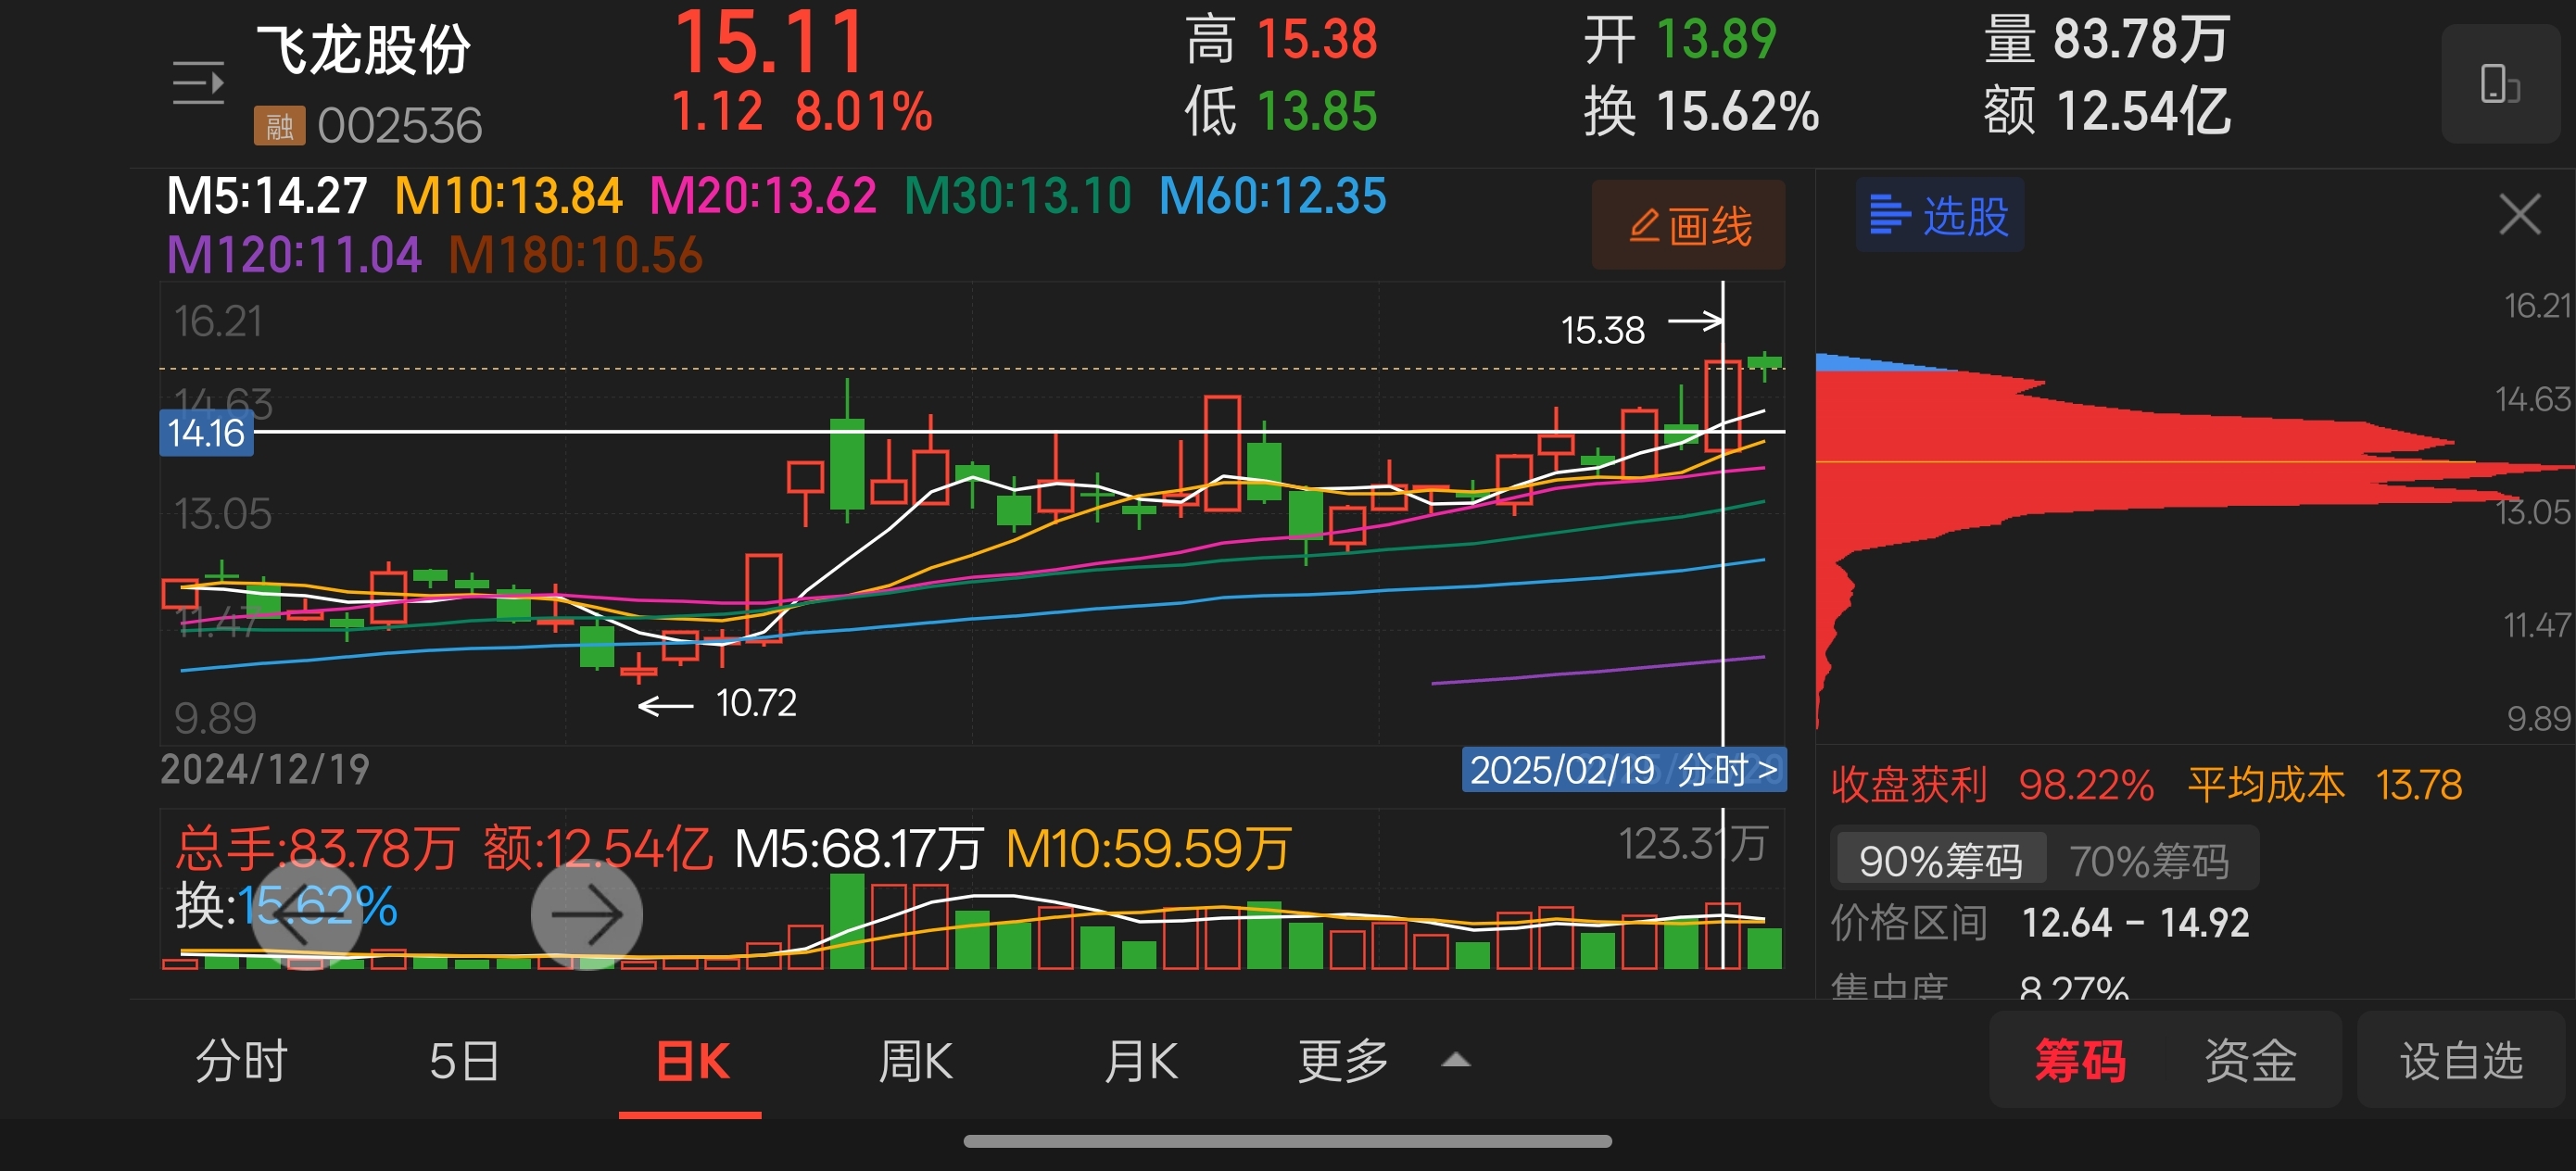The height and width of the screenshot is (1171, 2576).
Task: Open 分时 view for 2025/02/19
Action: pos(1623,770)
